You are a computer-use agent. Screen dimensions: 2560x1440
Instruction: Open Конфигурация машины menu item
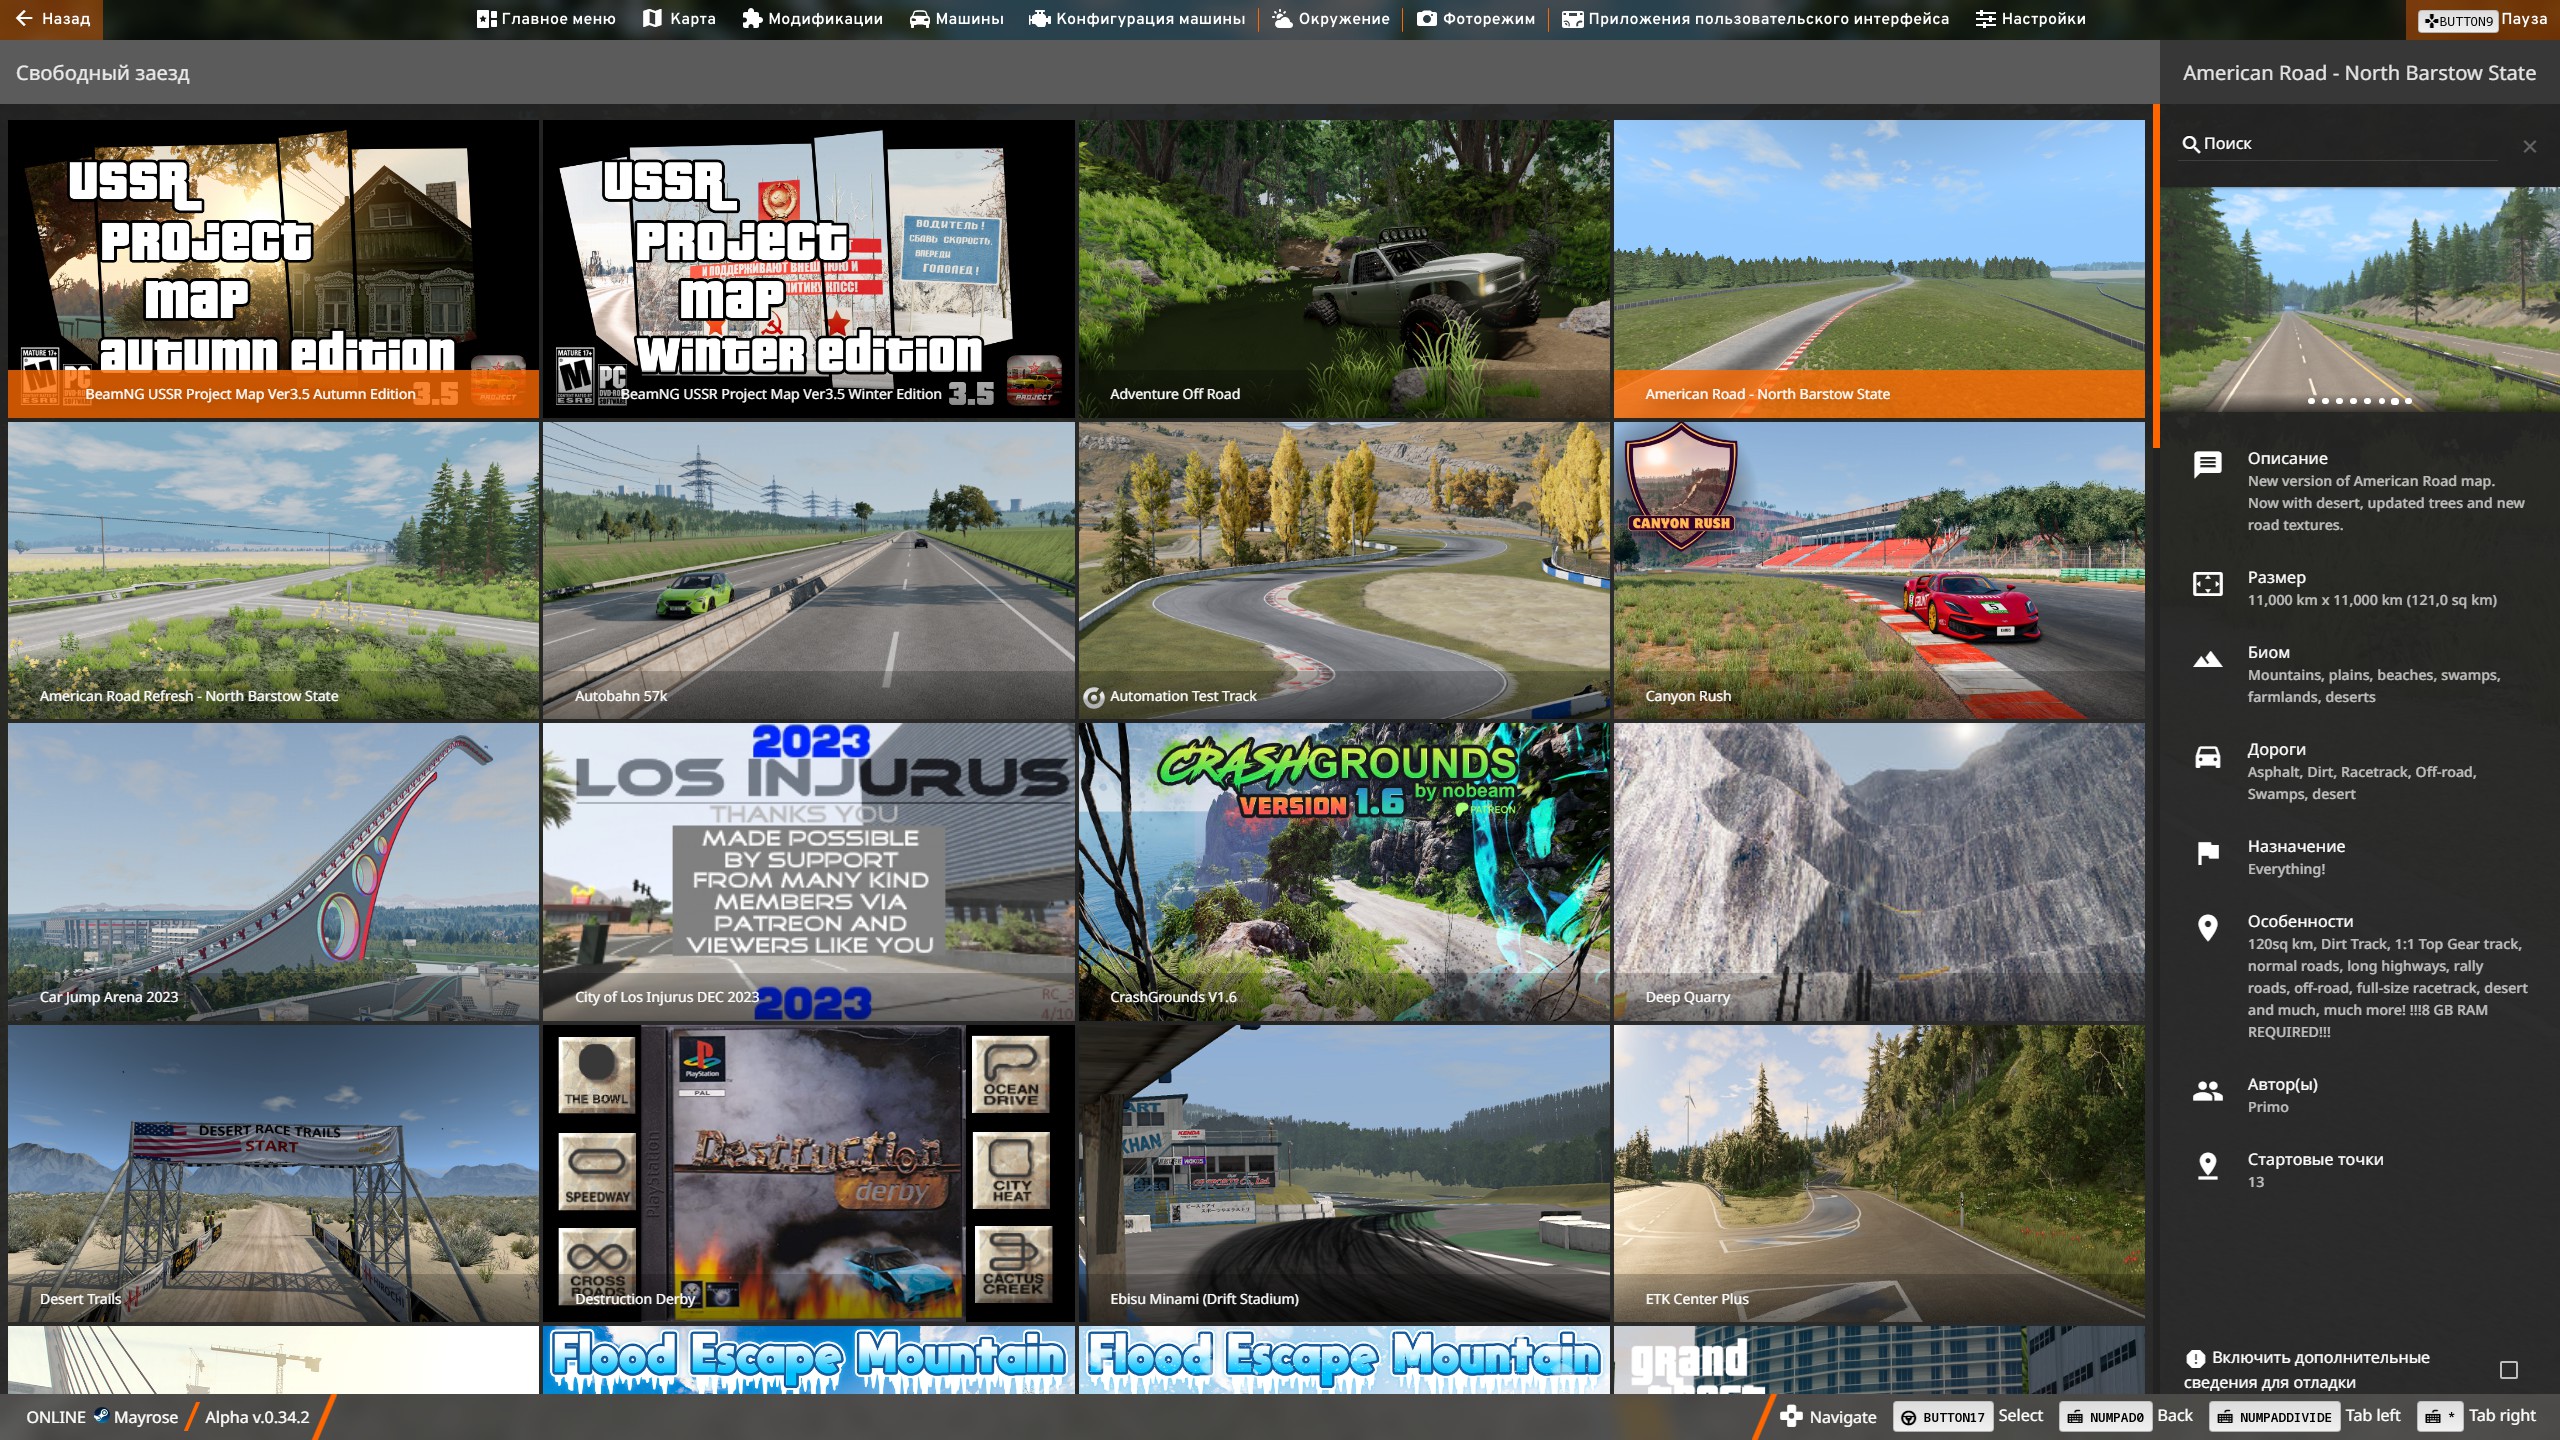[x=1137, y=19]
